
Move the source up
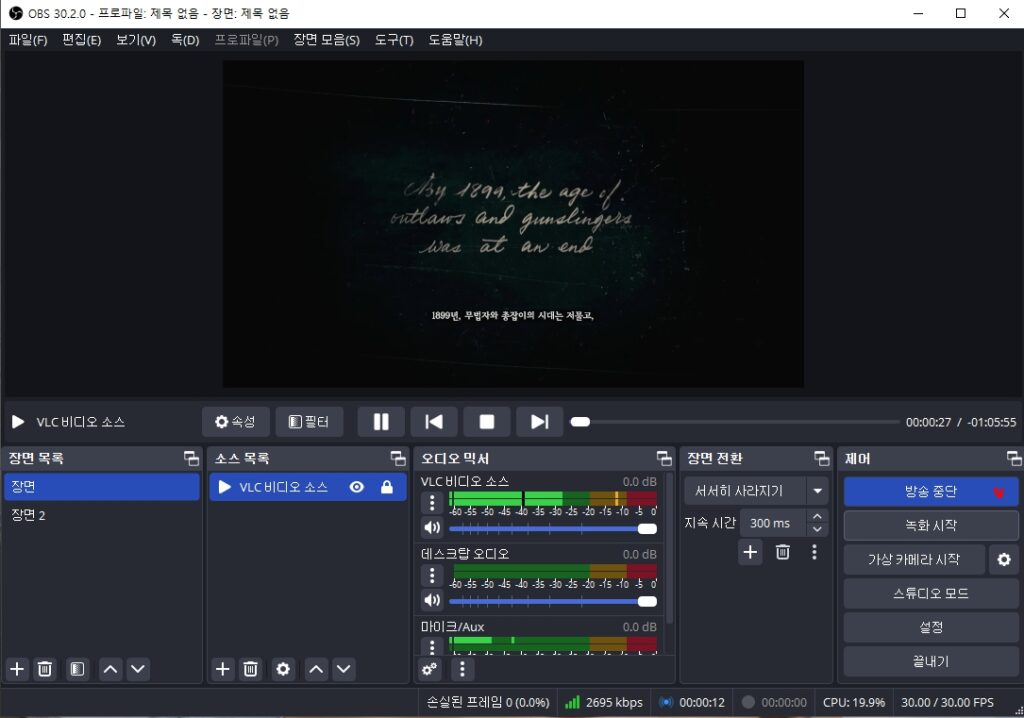point(316,669)
